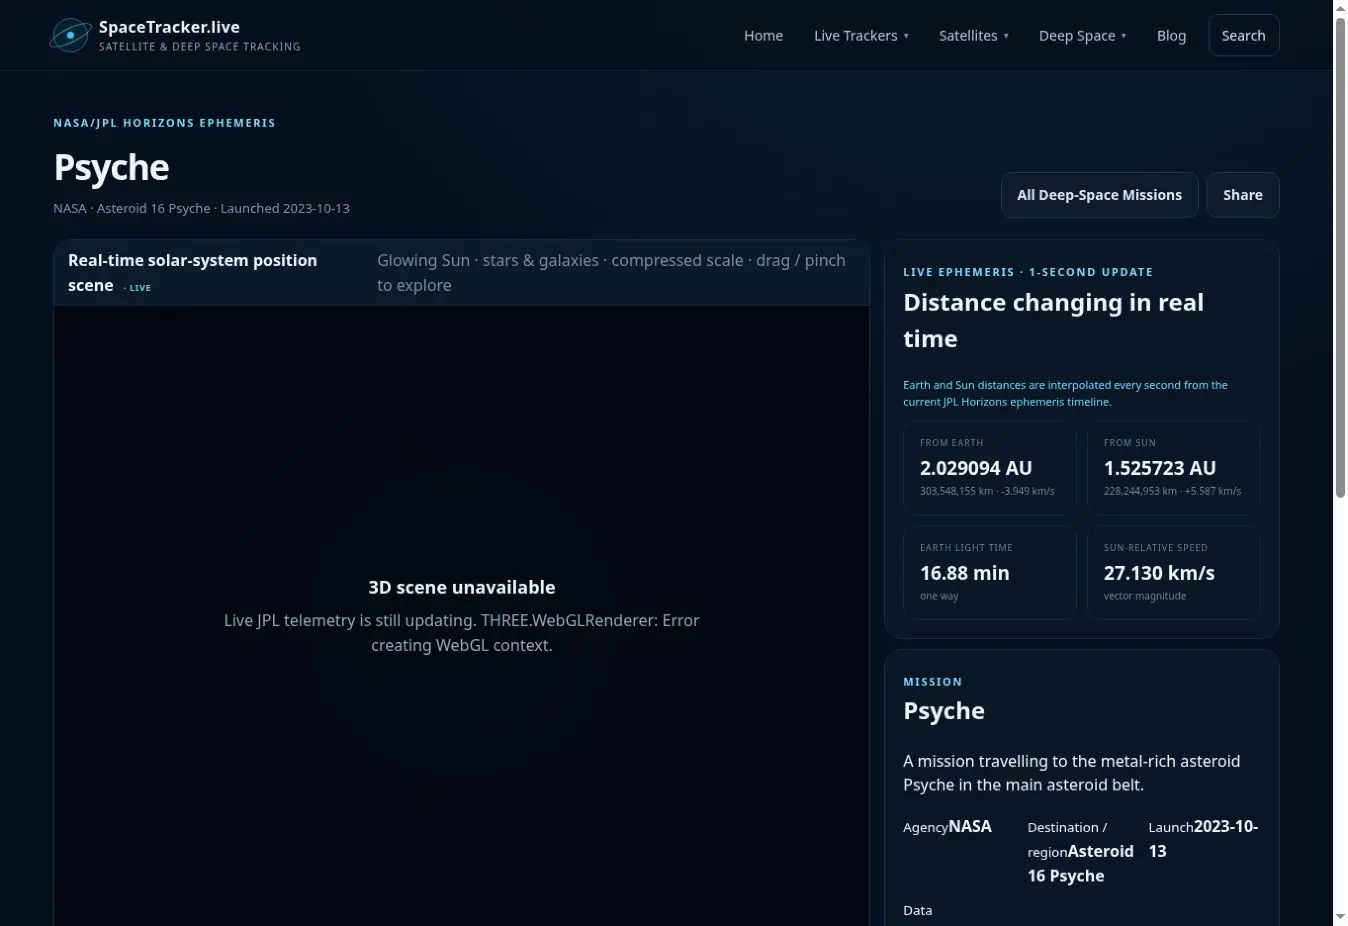
Task: Click the Search button in header
Action: (1243, 36)
